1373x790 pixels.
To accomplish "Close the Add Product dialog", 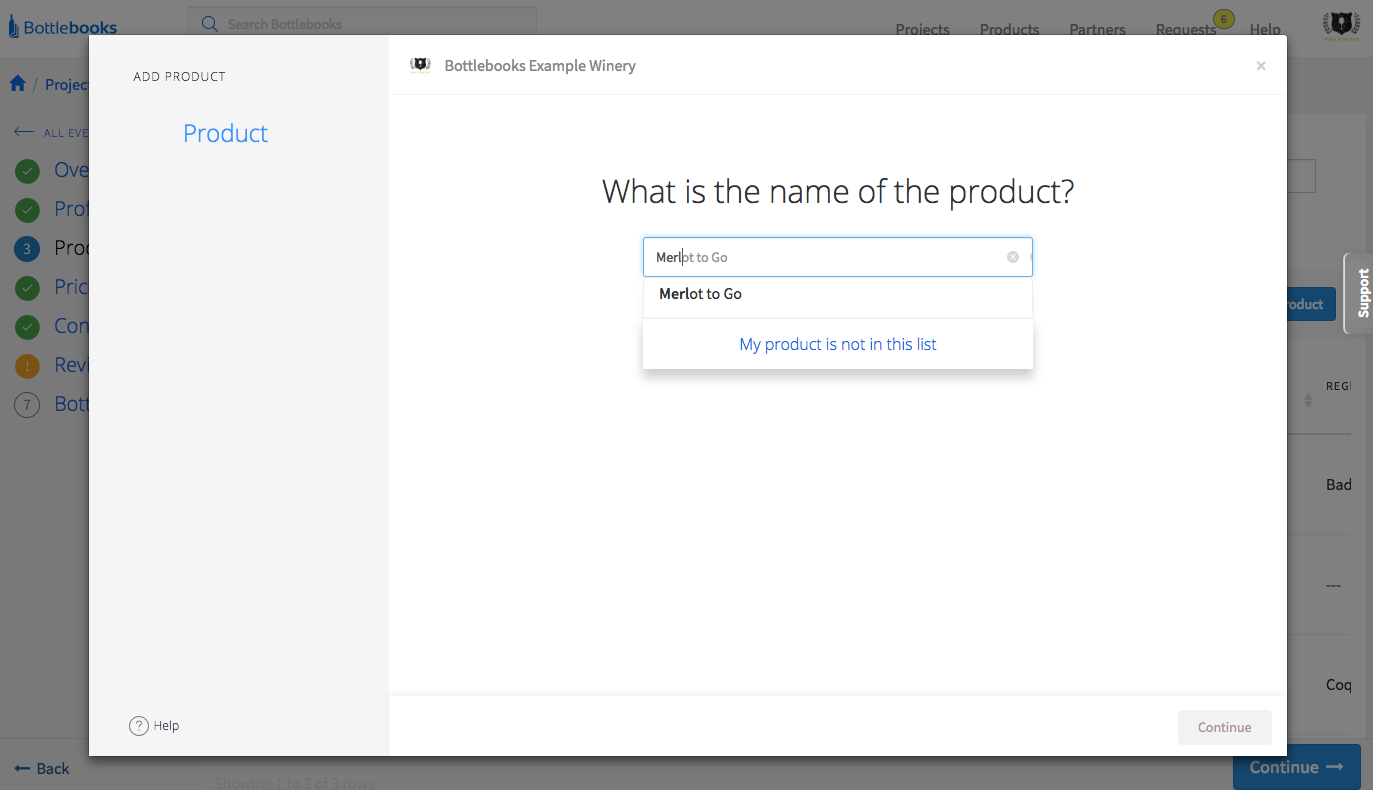I will (1260, 66).
